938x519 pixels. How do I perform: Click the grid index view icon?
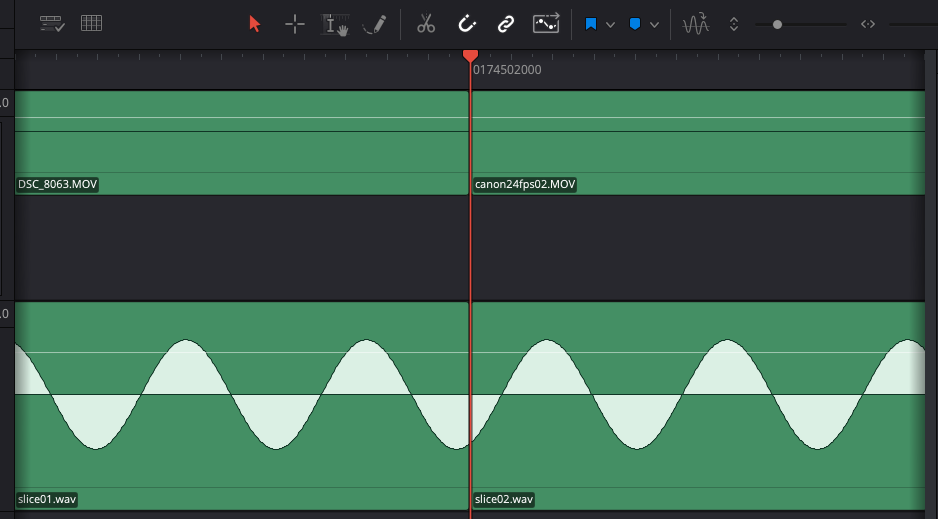92,24
